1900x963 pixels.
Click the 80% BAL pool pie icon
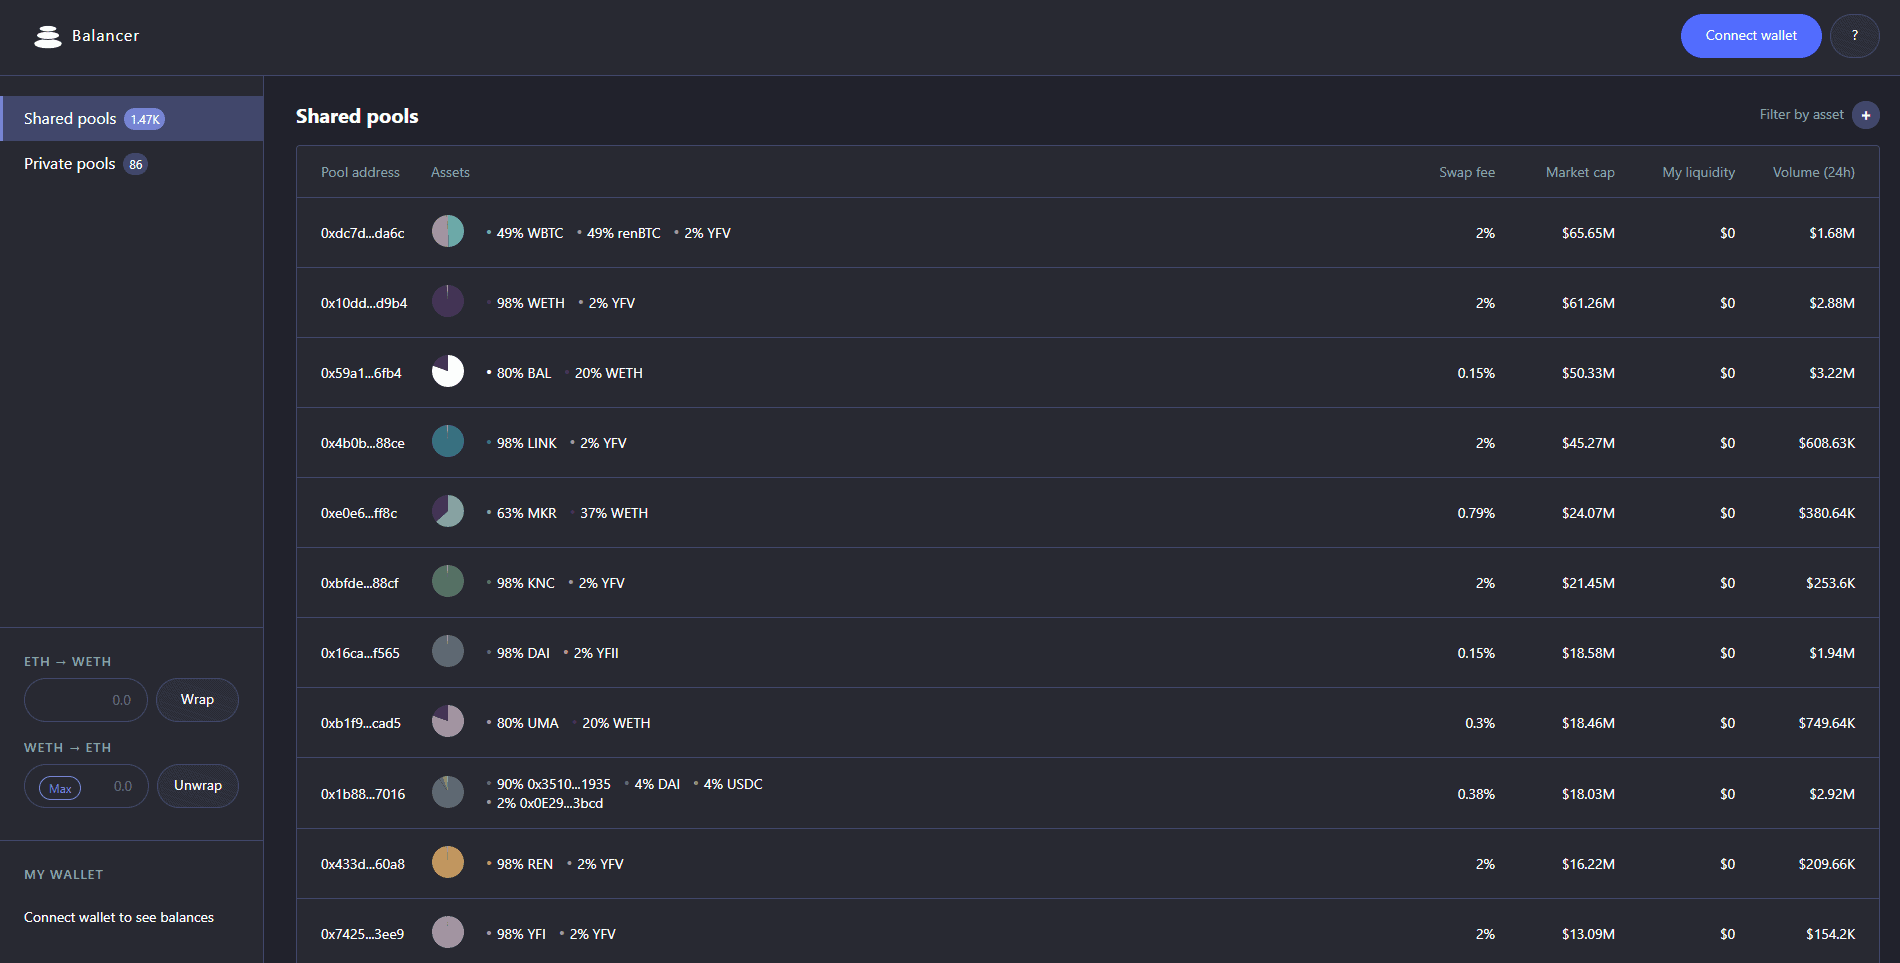(x=447, y=372)
